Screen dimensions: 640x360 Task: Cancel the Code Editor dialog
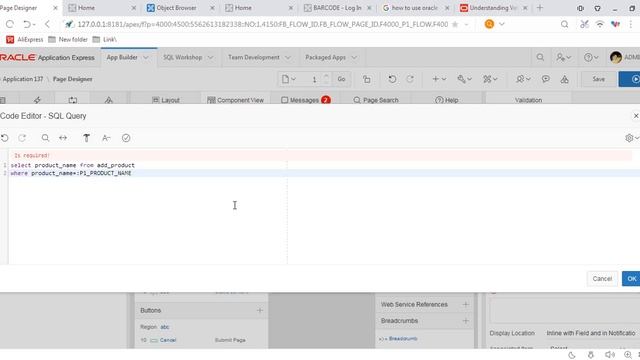click(x=602, y=278)
